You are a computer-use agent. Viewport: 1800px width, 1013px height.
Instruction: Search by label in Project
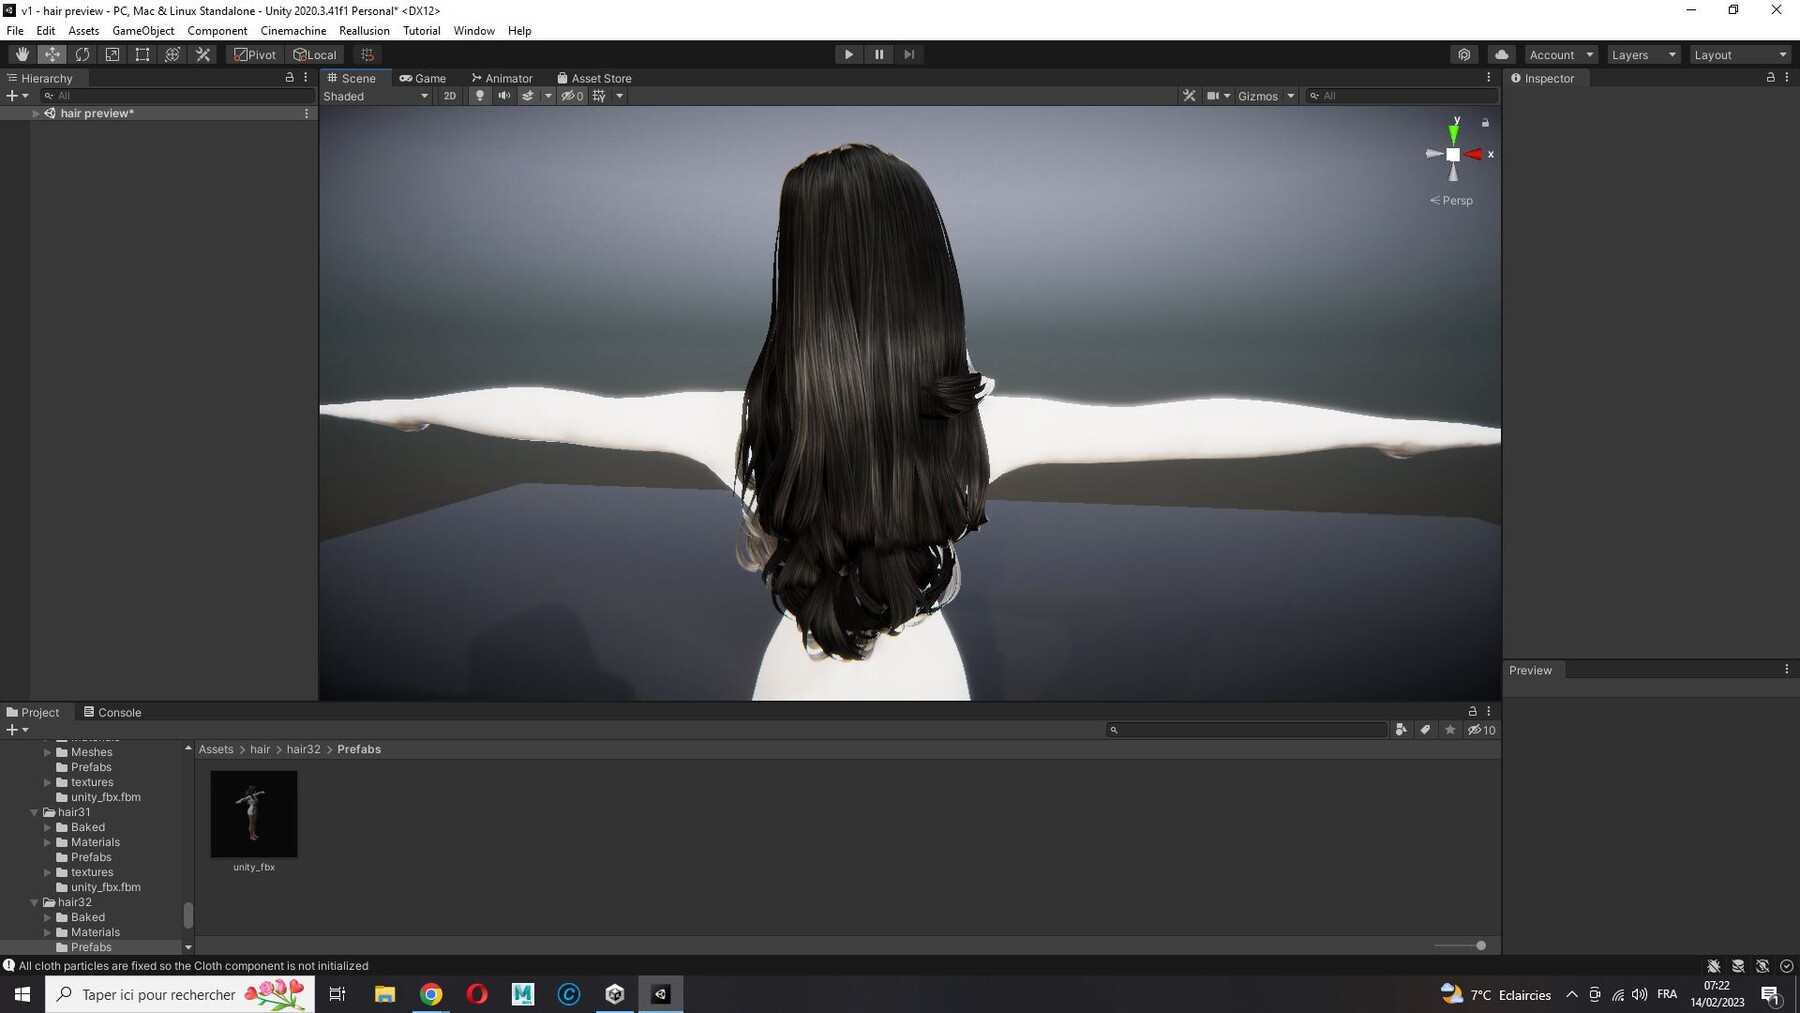pyautogui.click(x=1425, y=730)
